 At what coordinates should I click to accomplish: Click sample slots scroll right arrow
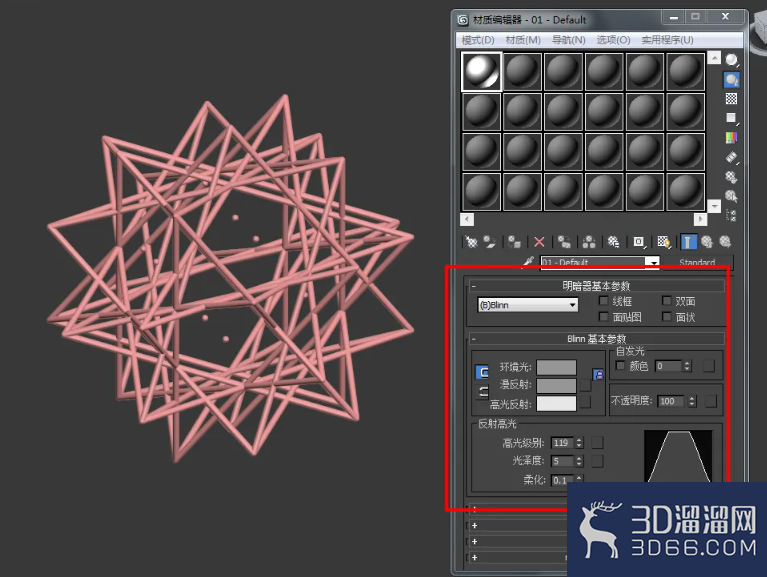700,219
